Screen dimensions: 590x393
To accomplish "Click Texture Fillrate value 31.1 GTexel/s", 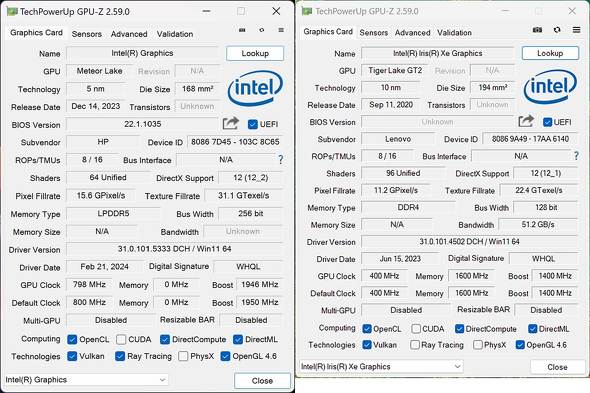I will click(244, 196).
